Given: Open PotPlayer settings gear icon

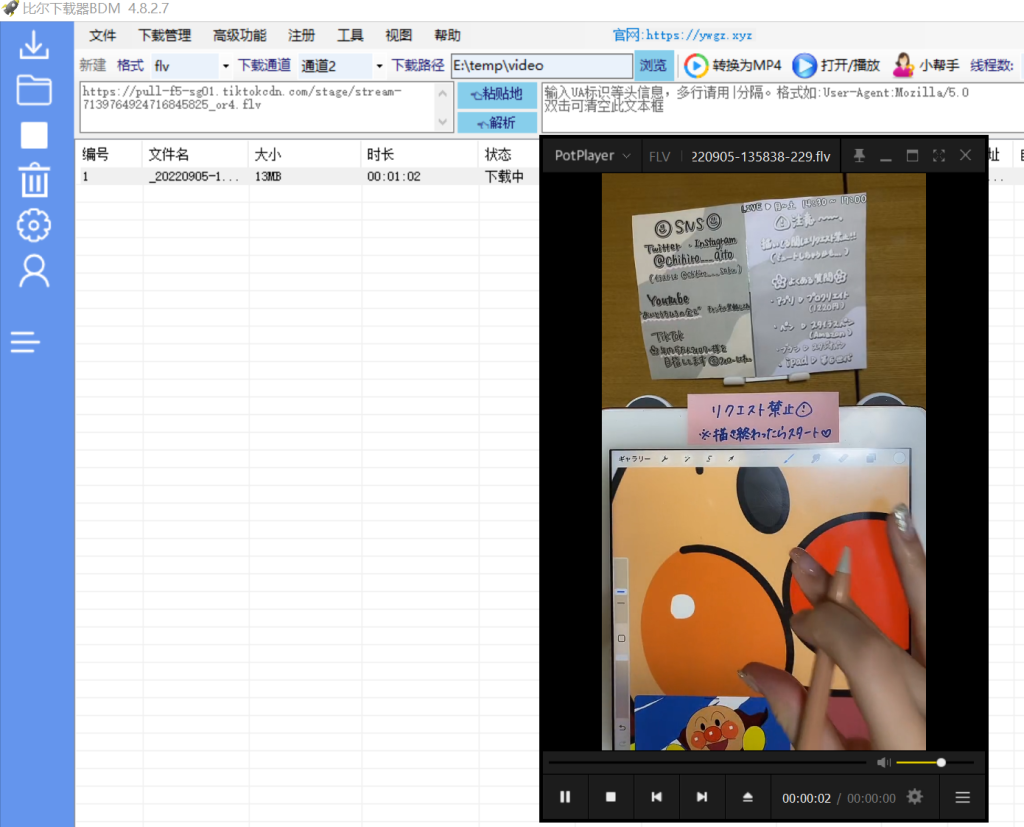Looking at the screenshot, I should (914, 797).
